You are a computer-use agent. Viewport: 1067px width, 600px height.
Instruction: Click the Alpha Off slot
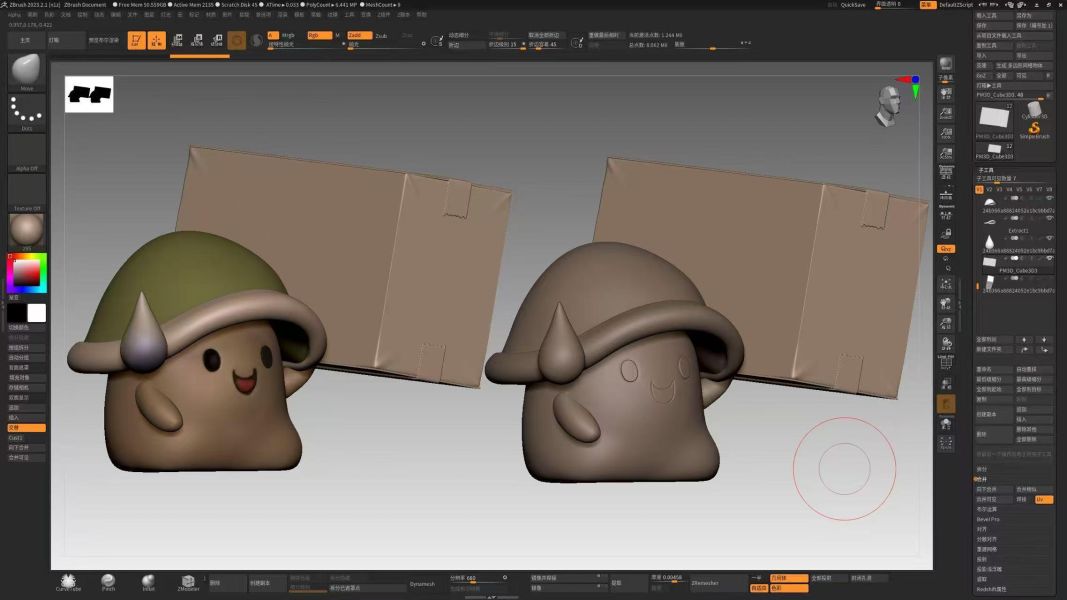[26, 152]
